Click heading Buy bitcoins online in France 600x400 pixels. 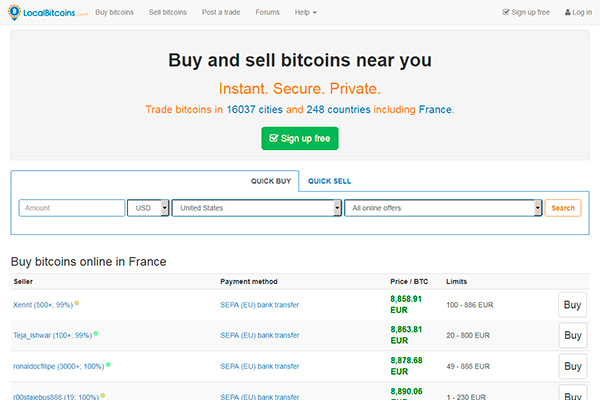89,262
